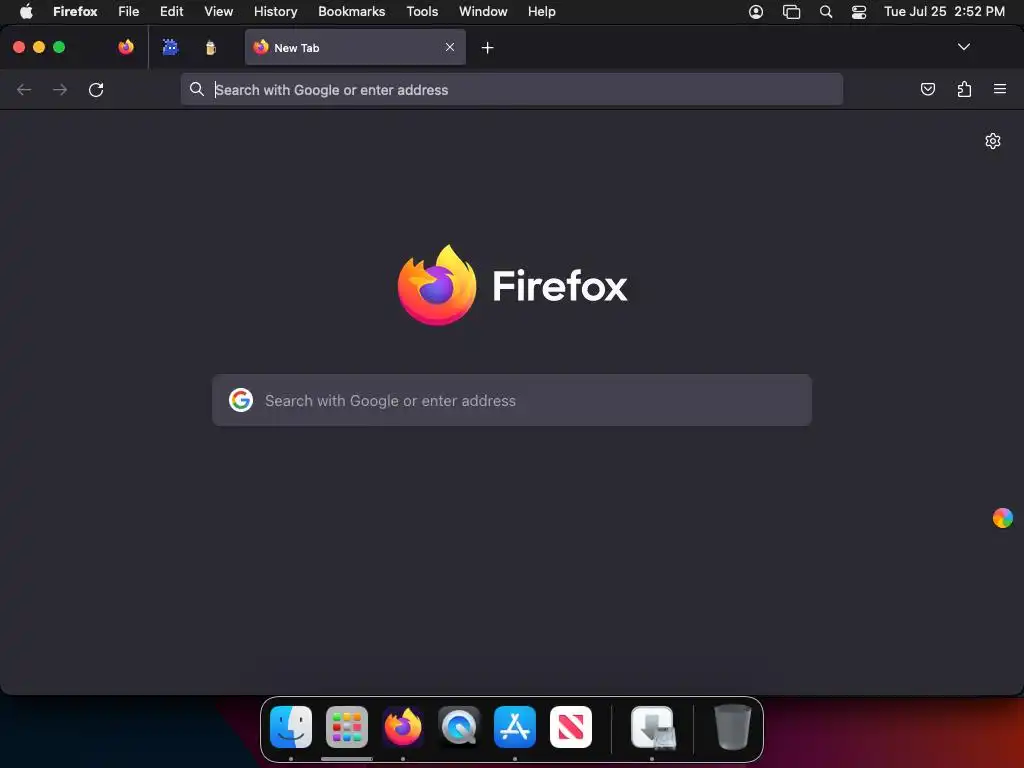
Task: Click the user account icon in menu bar
Action: 756,12
